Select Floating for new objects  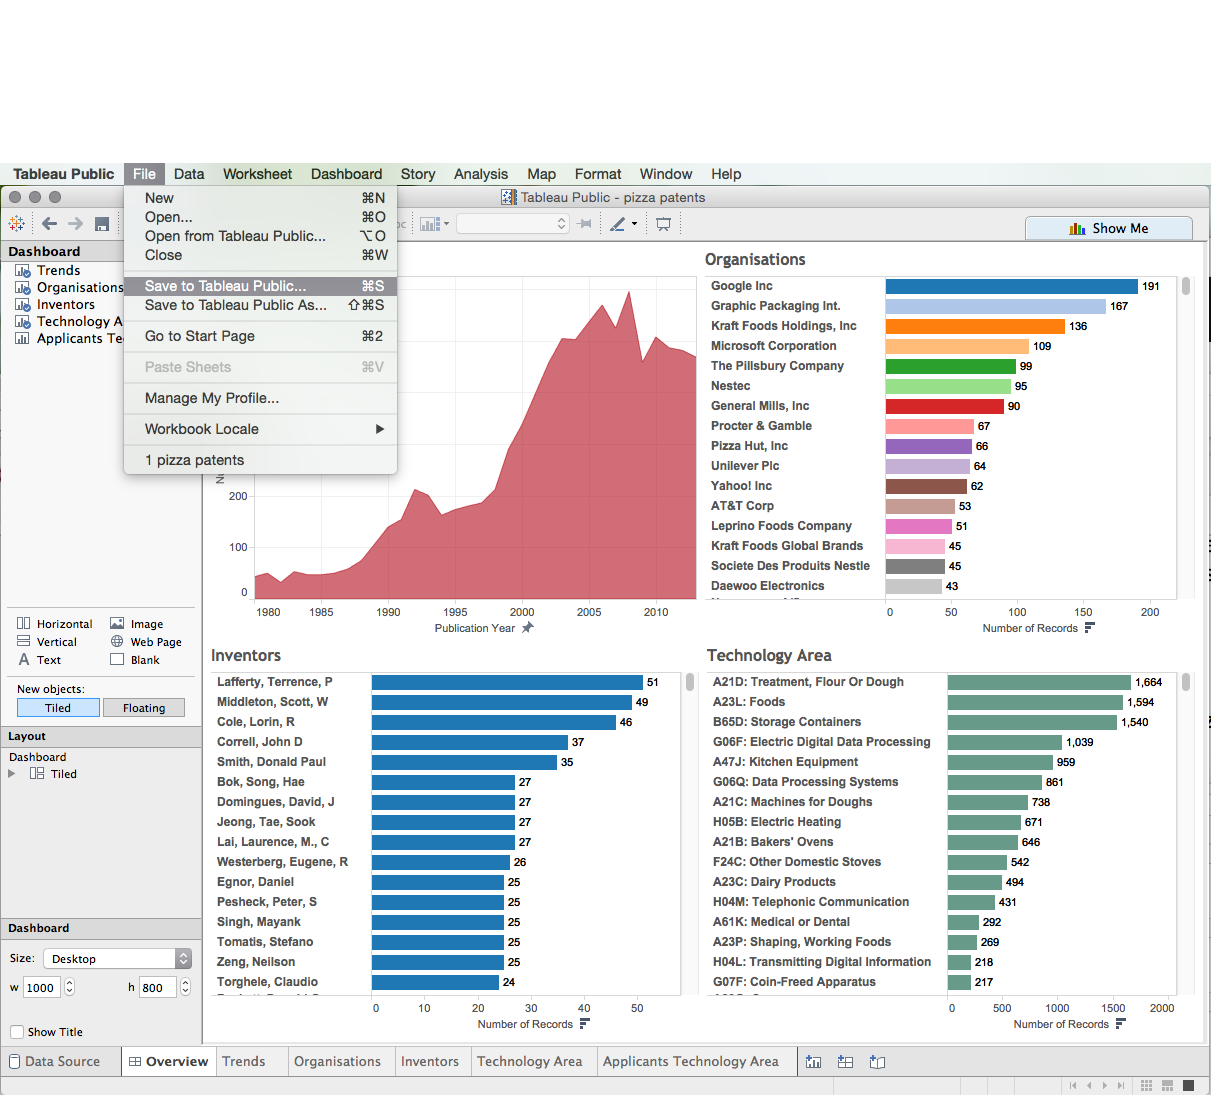coord(144,708)
